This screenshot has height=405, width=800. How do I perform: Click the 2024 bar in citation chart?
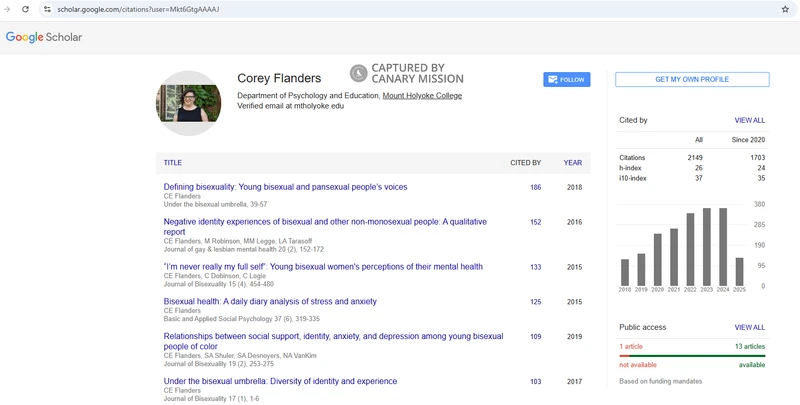[x=723, y=247]
